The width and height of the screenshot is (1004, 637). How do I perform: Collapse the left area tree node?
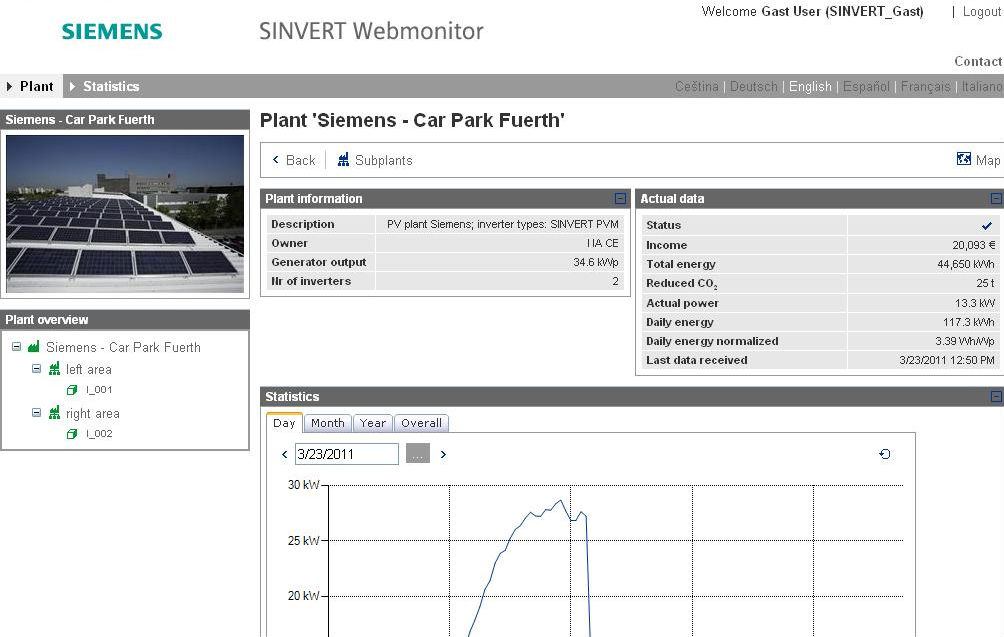point(36,369)
